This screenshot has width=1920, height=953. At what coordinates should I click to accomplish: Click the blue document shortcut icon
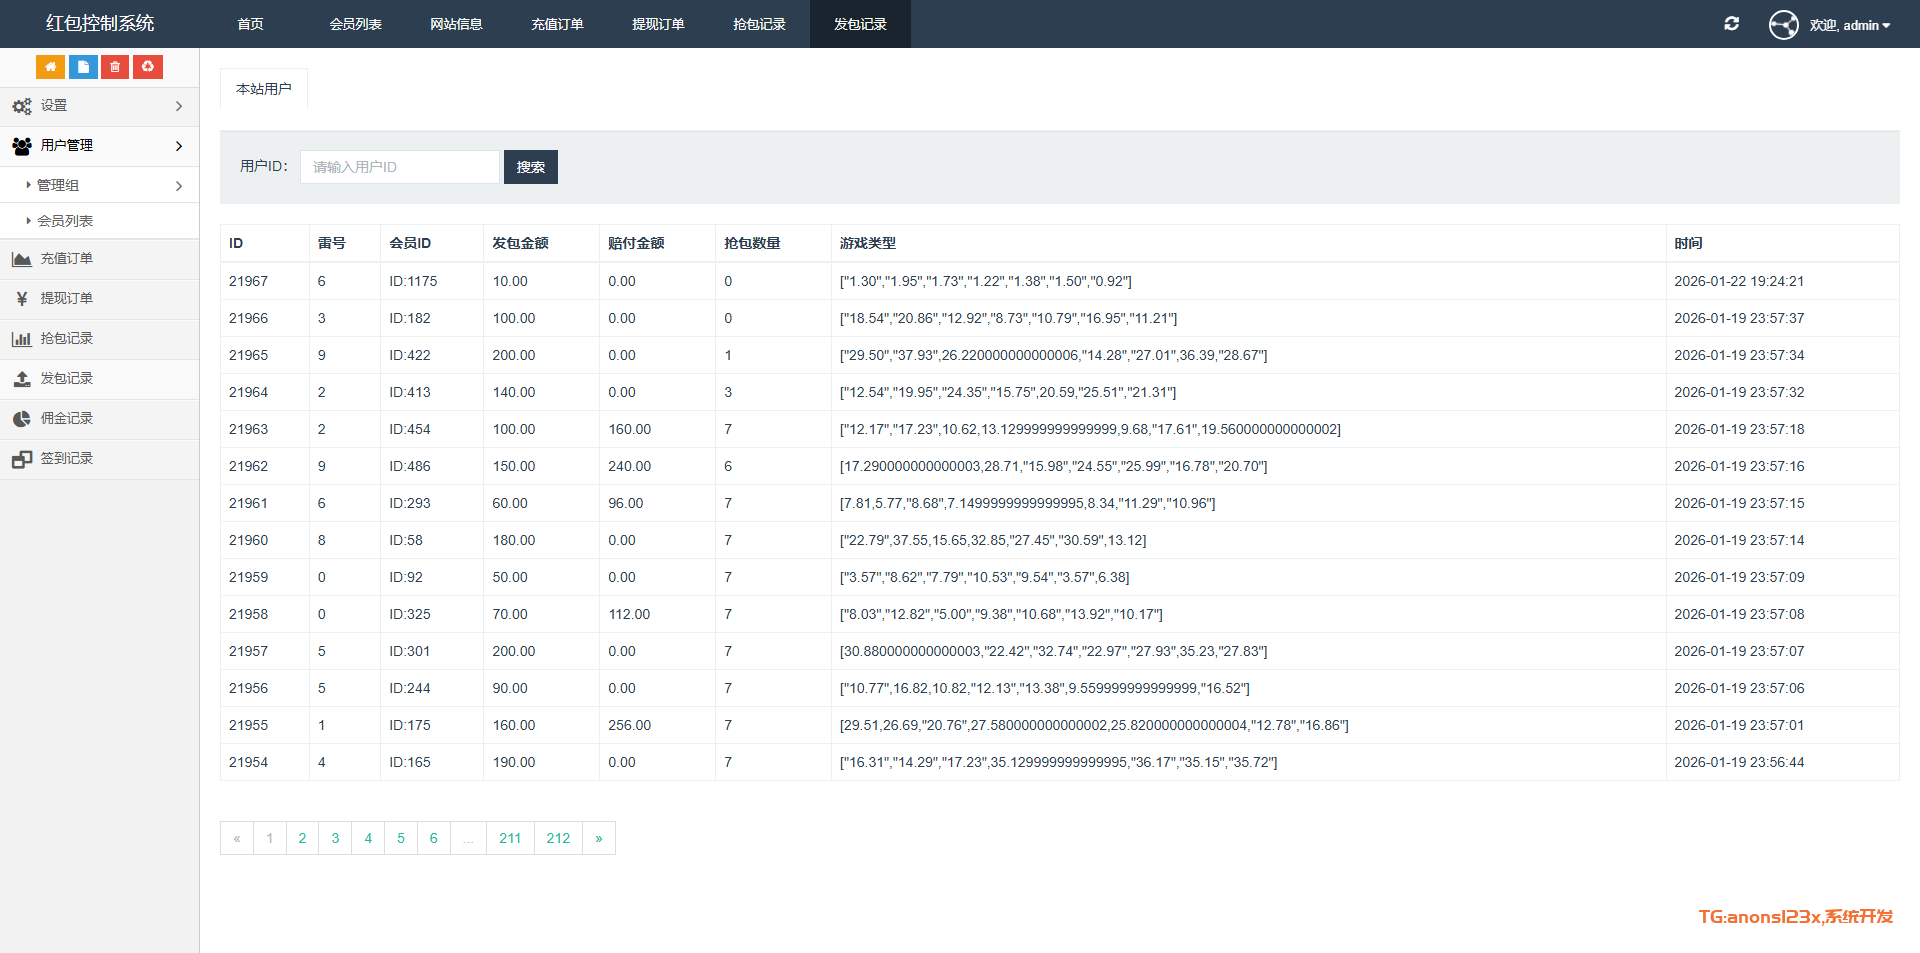[83, 67]
